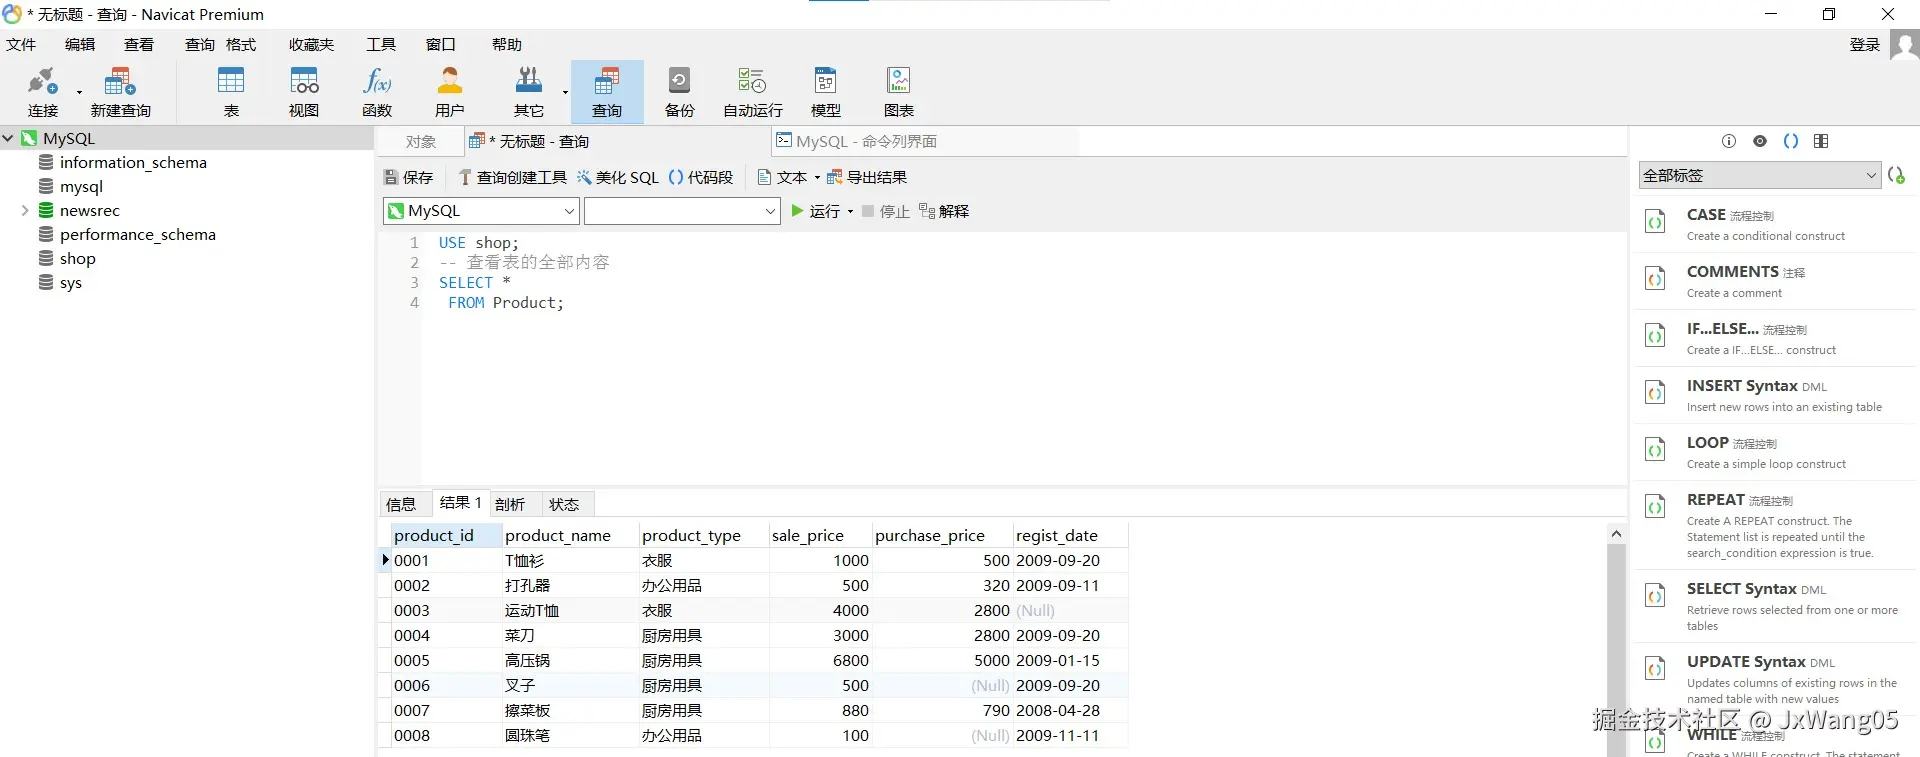Click the Export Result (导出结果) button
This screenshot has height=757, width=1920.
point(867,178)
